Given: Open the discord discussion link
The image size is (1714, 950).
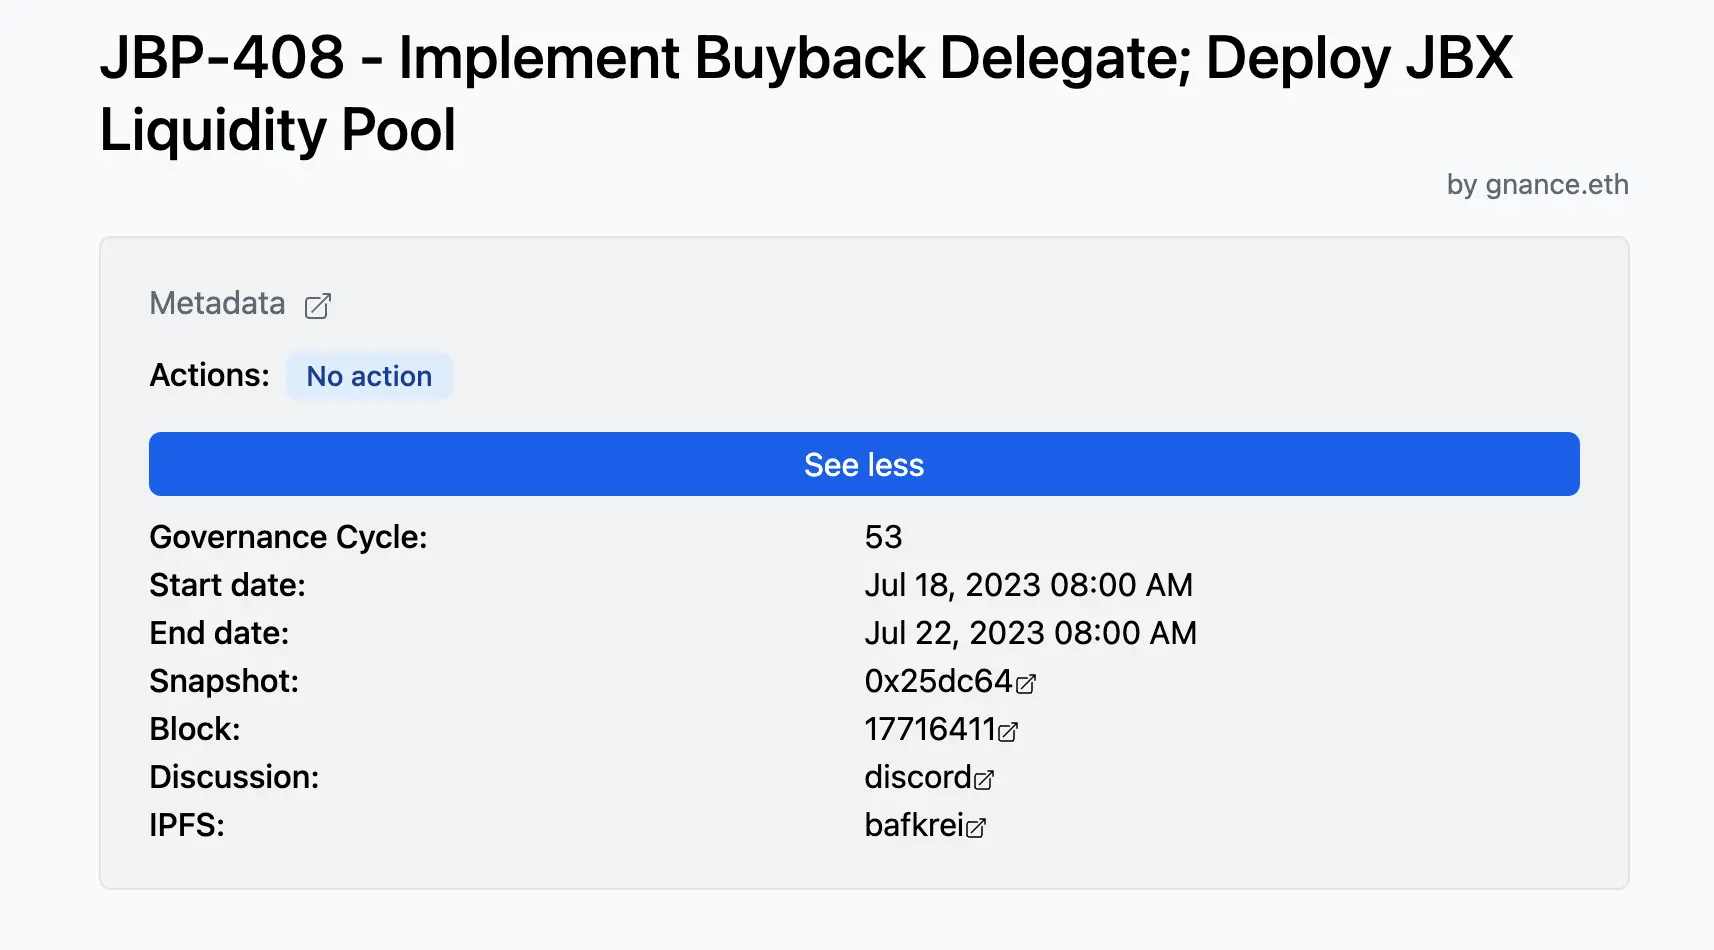Looking at the screenshot, I should (918, 777).
